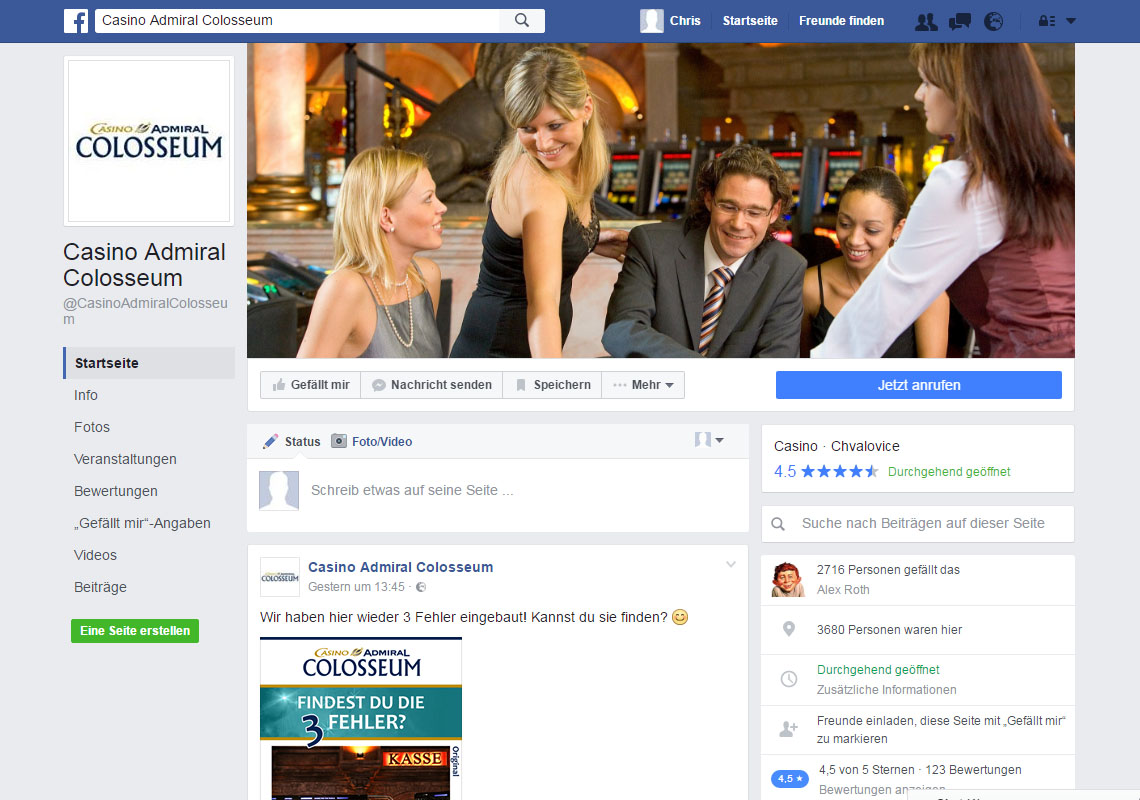Screen dimensions: 1140x800
Task: Click Durchgehend geöffnet in info list
Action: click(x=878, y=670)
